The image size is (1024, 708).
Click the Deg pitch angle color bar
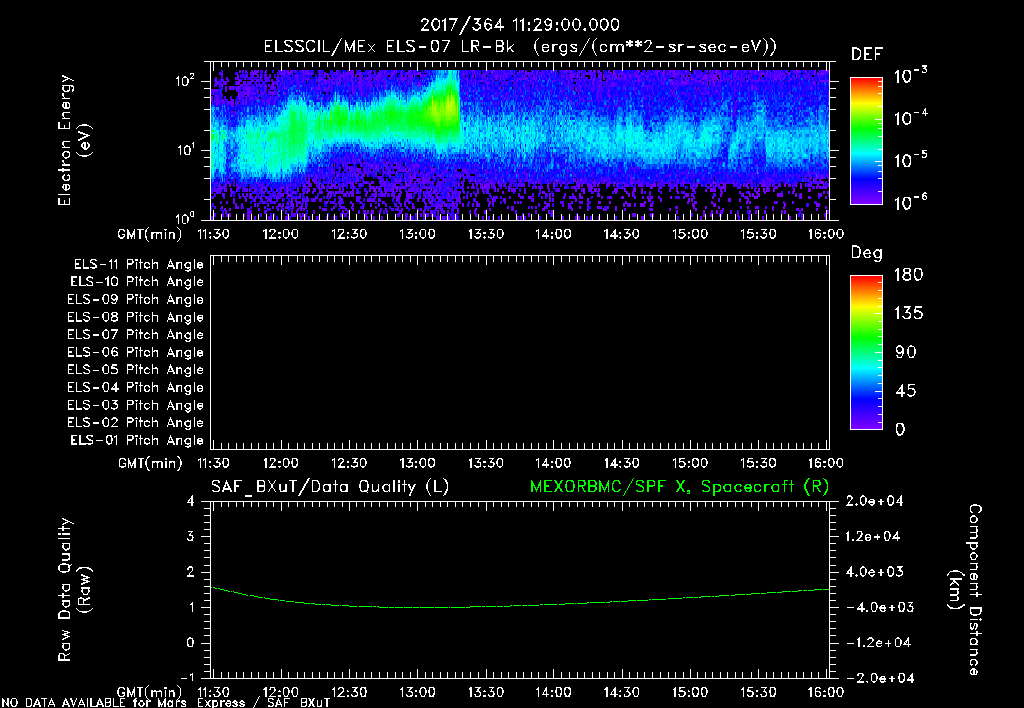point(866,352)
